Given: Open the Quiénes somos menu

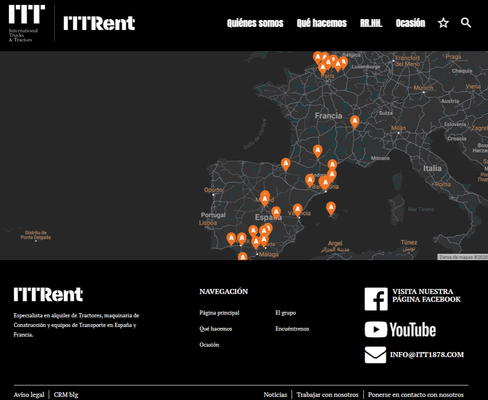Looking at the screenshot, I should (x=255, y=23).
